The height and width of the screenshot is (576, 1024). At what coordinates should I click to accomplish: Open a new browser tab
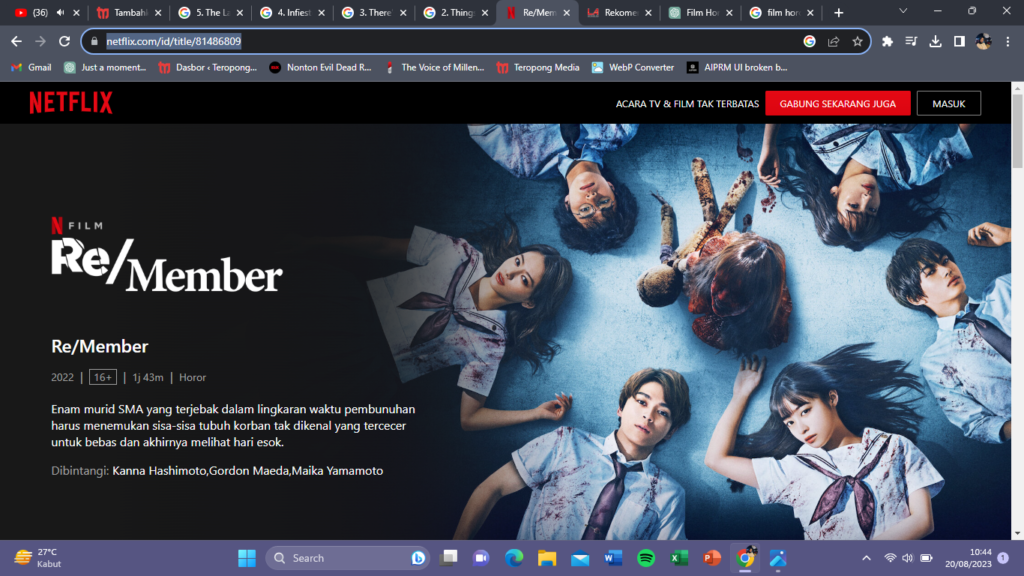[x=839, y=12]
